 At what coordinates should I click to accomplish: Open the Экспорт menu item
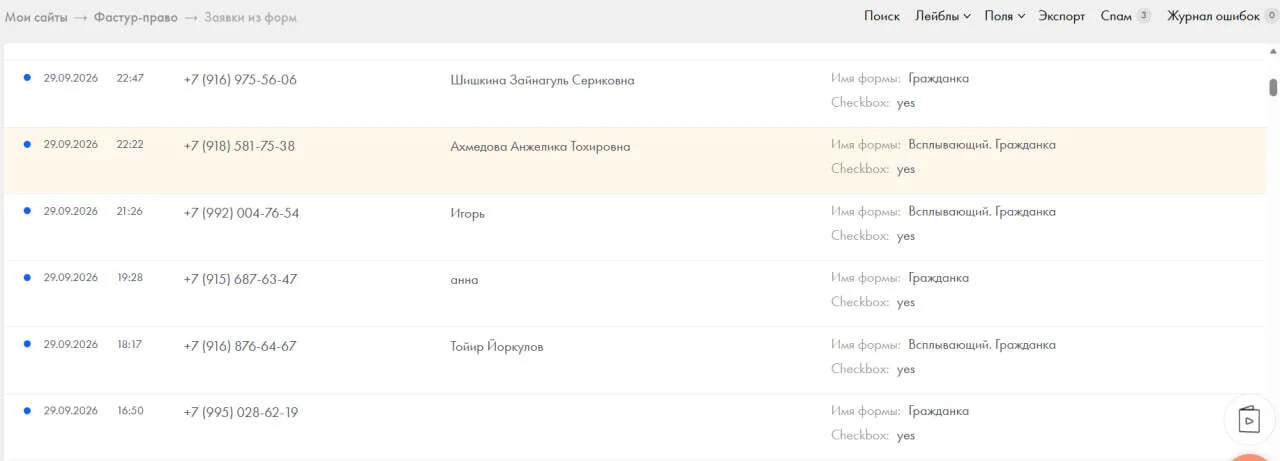[x=1061, y=16]
